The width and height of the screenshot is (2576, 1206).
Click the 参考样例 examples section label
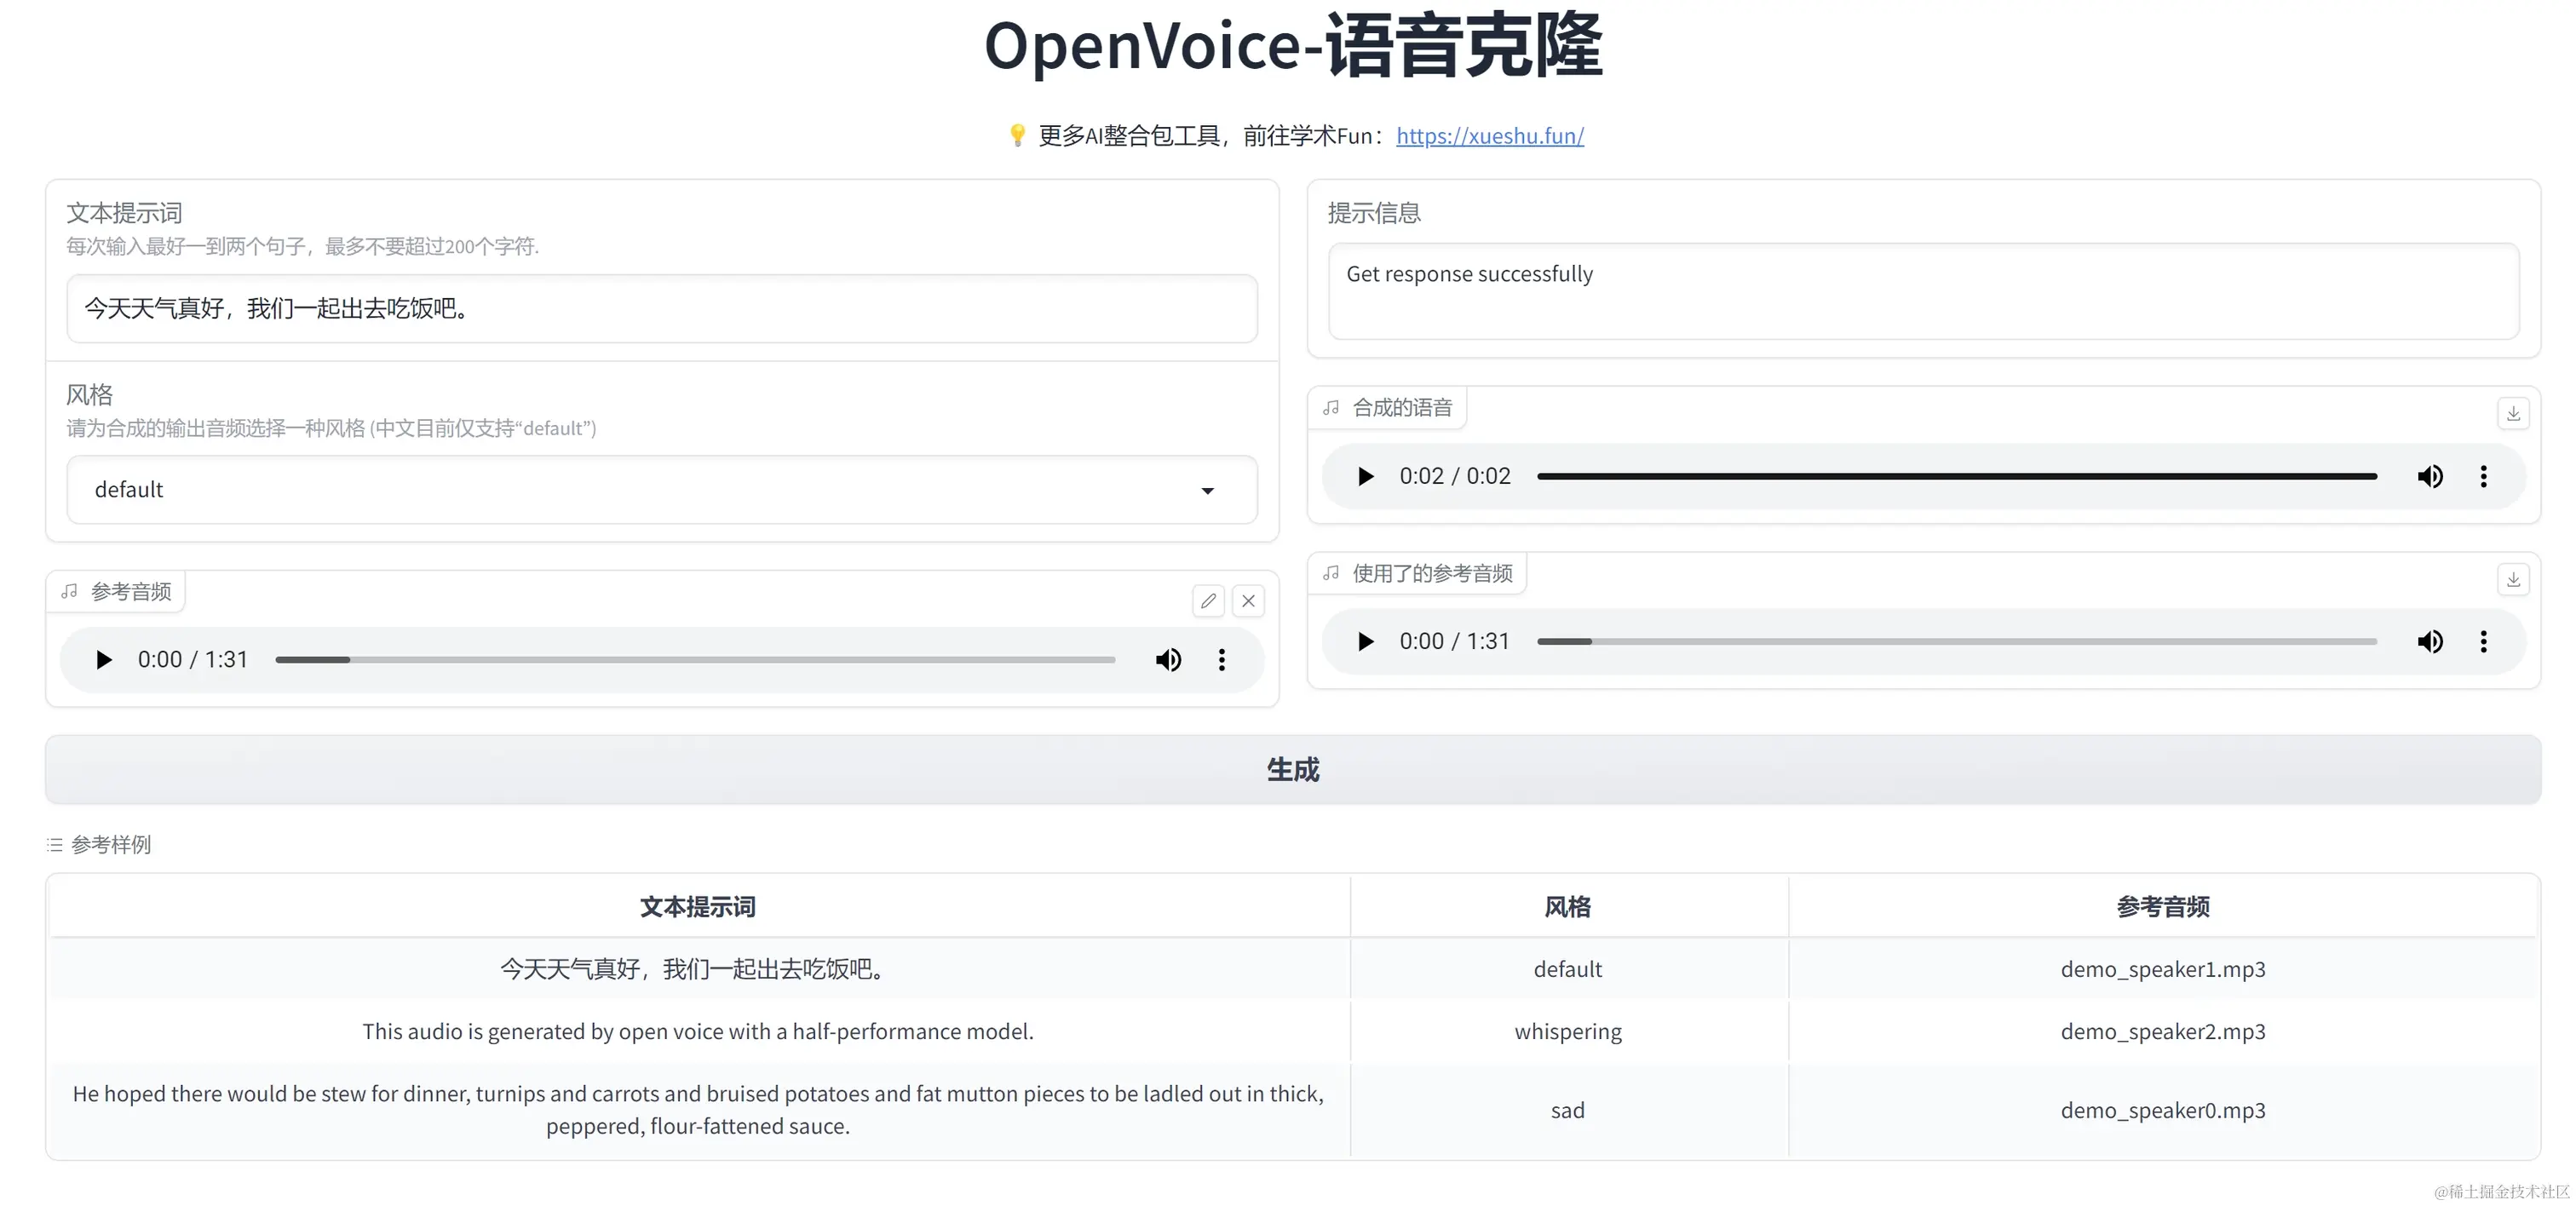111,845
